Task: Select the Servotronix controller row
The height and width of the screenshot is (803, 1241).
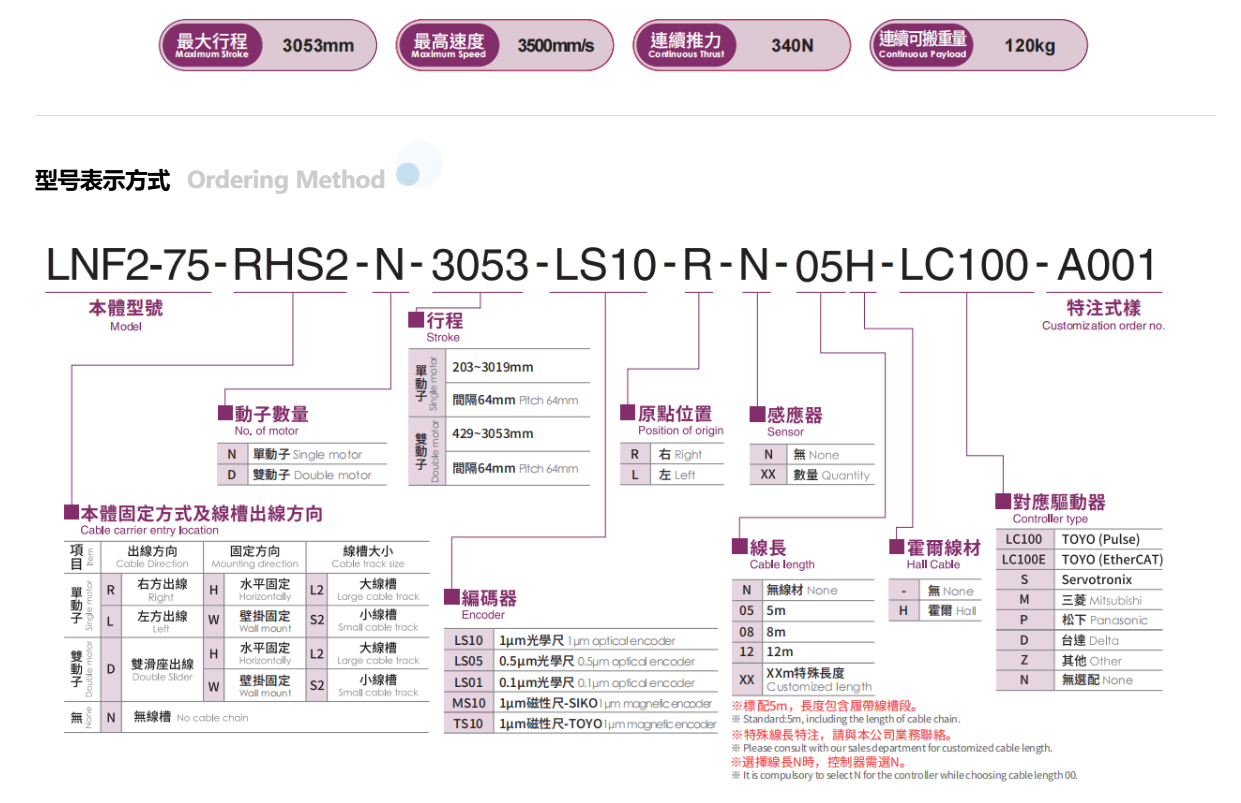Action: coord(1080,580)
